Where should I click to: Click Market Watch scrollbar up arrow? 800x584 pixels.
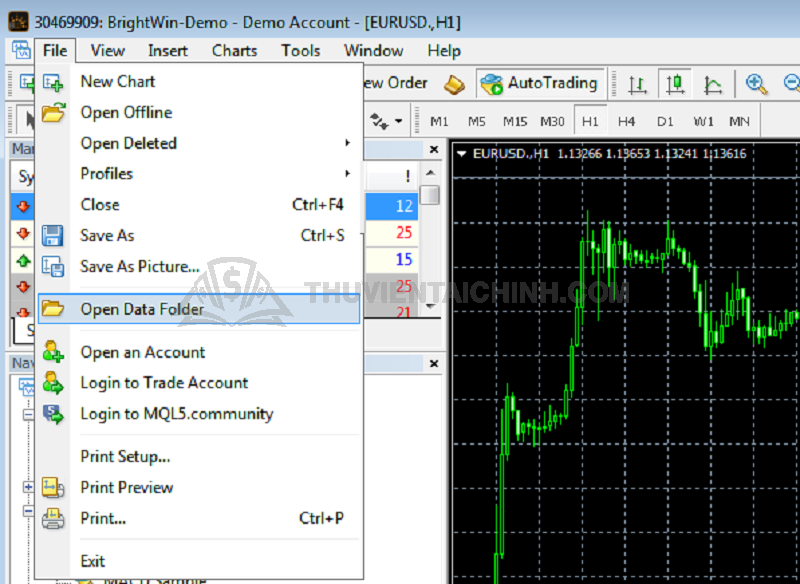click(430, 173)
